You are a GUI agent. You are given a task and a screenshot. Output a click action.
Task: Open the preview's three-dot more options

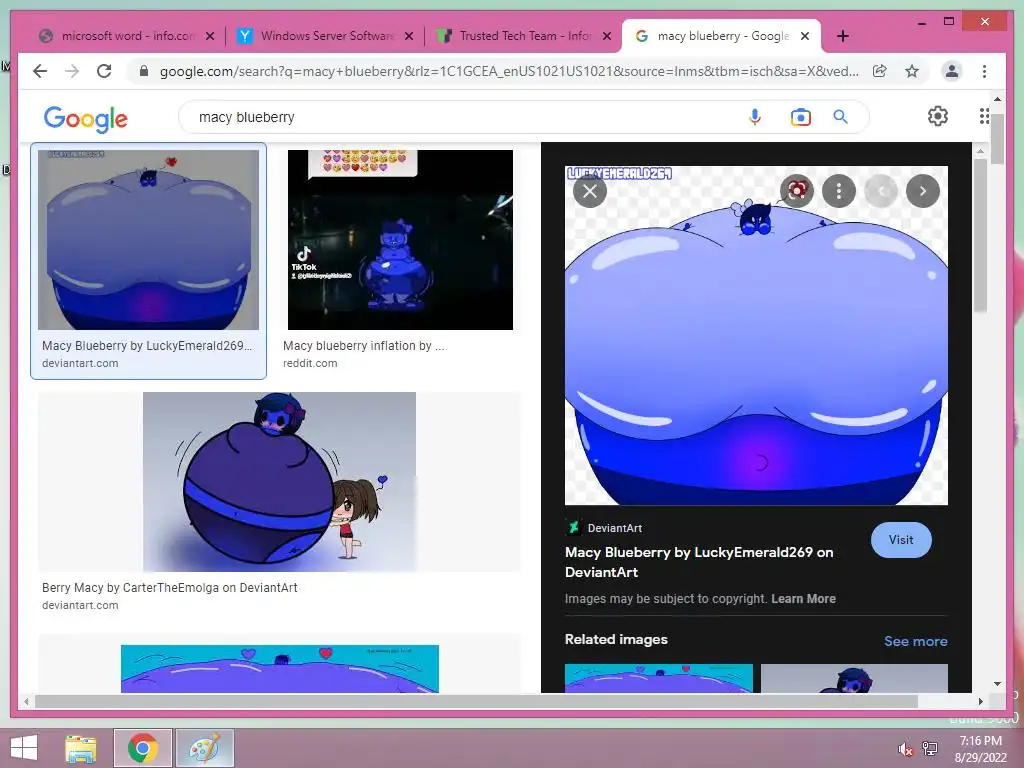839,191
